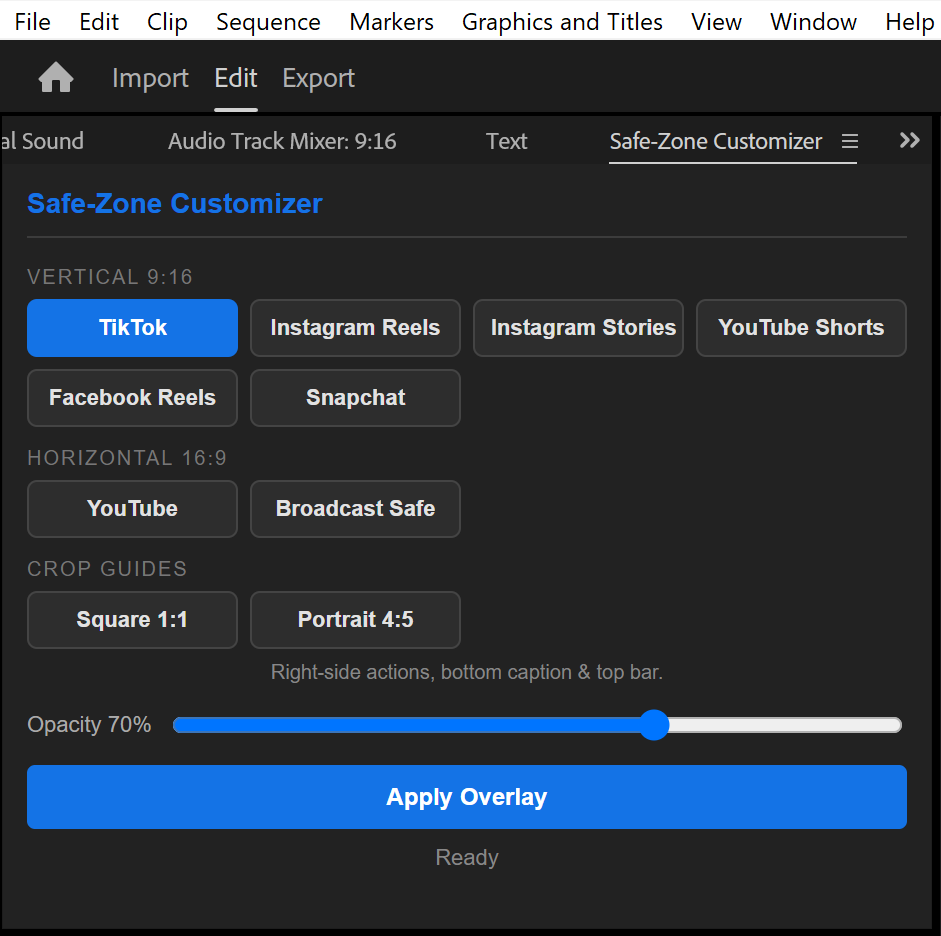Click the Ready status text
The height and width of the screenshot is (936, 941).
467,857
